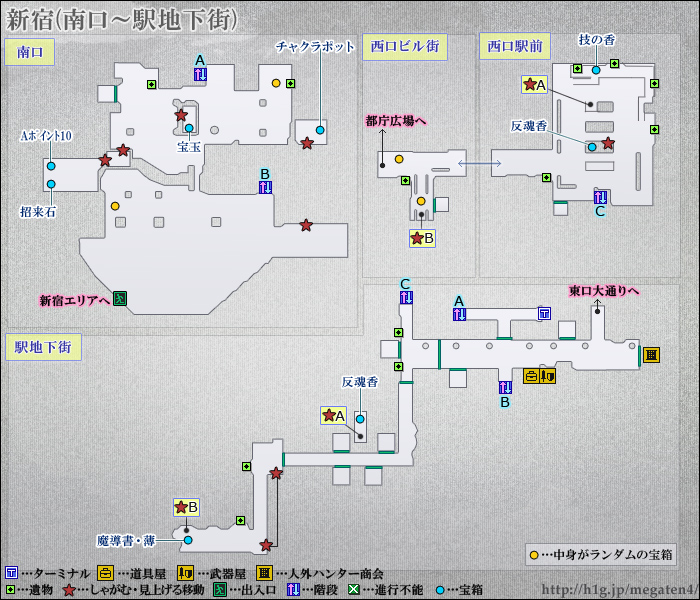Click the 東口大通りへ destination label

[603, 291]
